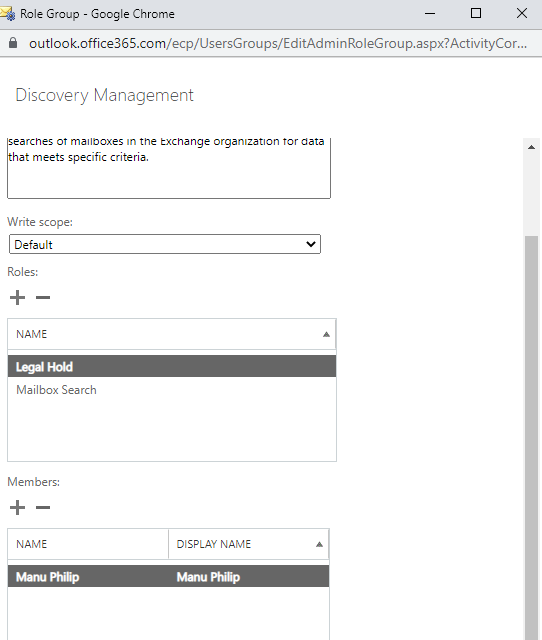Maximize the Role Group window
542x640 pixels.
475,13
